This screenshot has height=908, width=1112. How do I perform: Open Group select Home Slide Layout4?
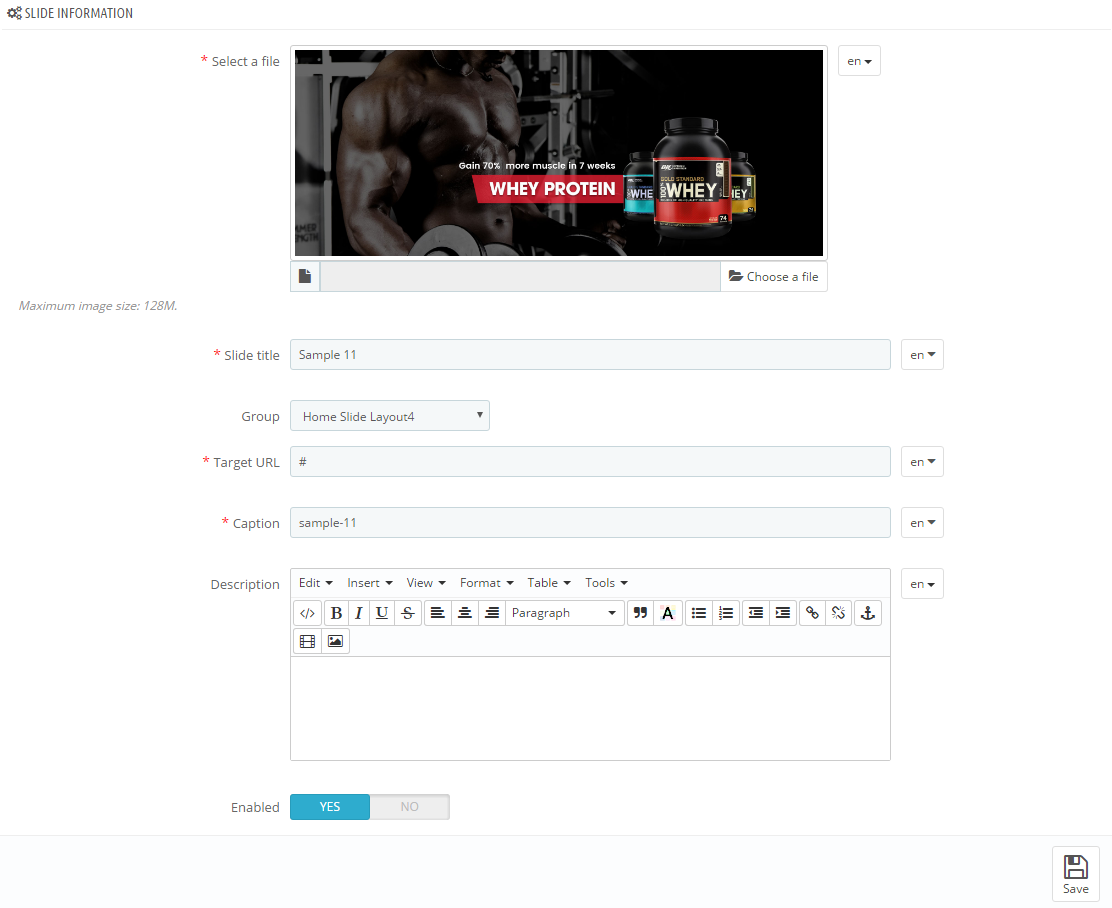point(389,416)
